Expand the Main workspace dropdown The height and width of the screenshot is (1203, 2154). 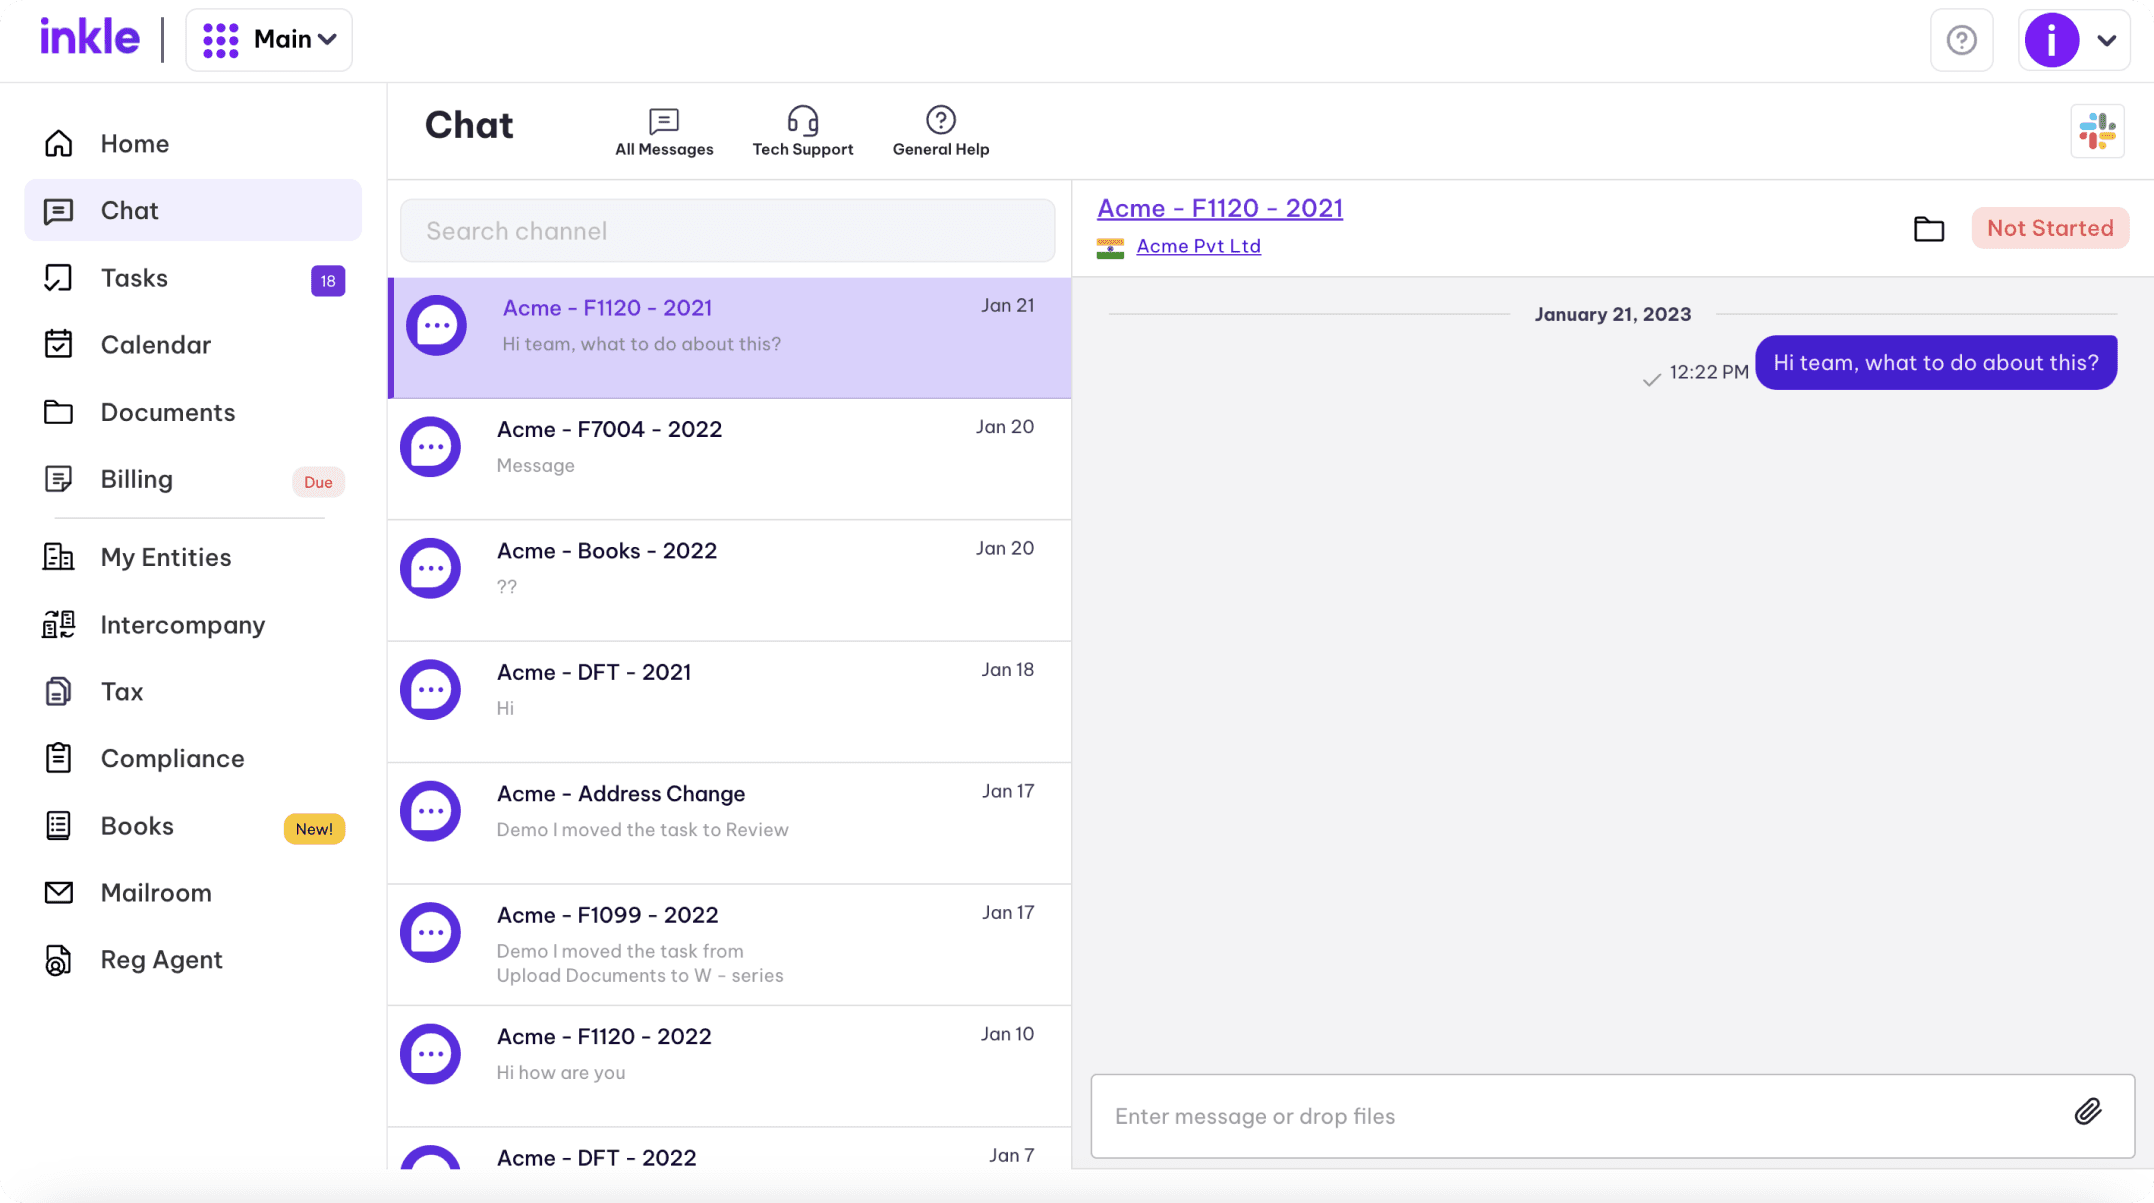coord(269,40)
